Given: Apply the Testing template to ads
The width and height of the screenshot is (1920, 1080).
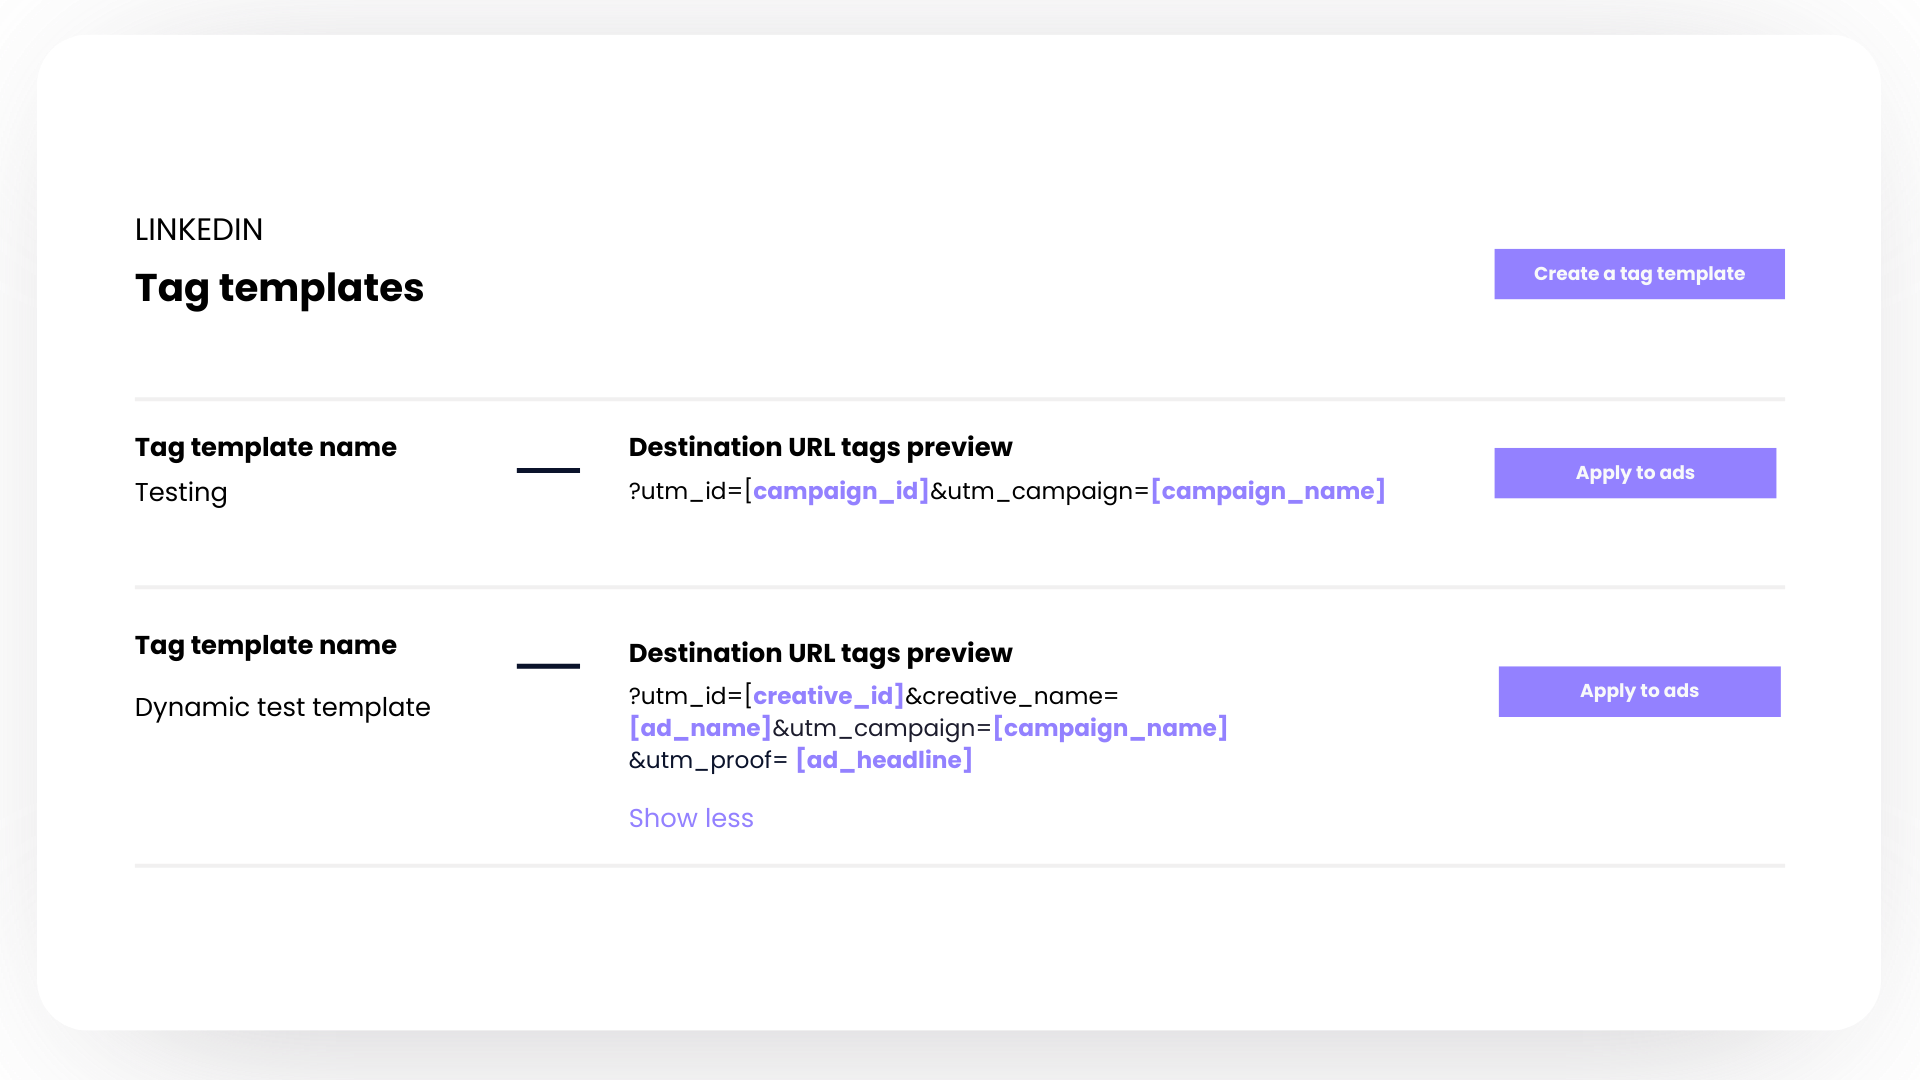Looking at the screenshot, I should tap(1635, 473).
